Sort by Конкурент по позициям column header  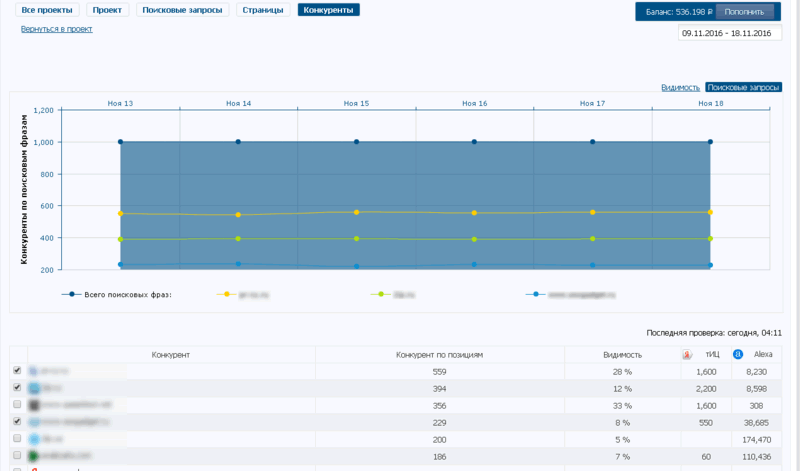[x=439, y=355]
